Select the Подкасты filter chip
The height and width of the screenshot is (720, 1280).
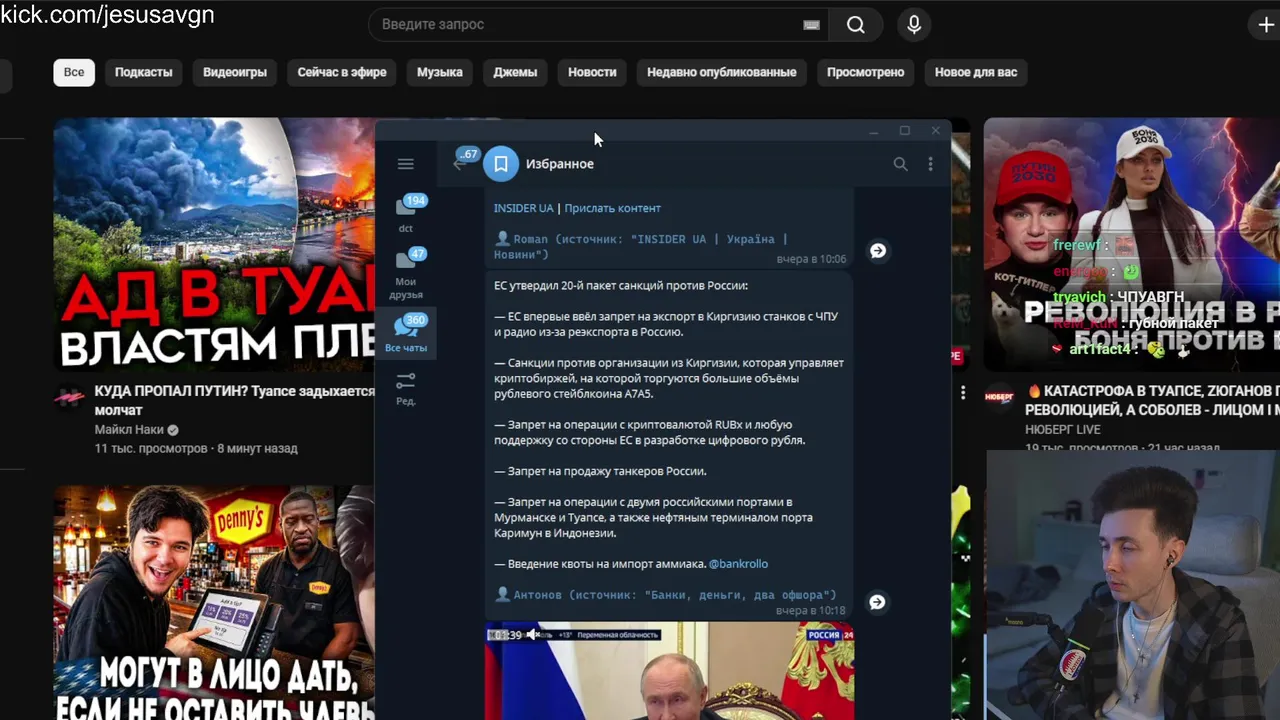(x=143, y=72)
